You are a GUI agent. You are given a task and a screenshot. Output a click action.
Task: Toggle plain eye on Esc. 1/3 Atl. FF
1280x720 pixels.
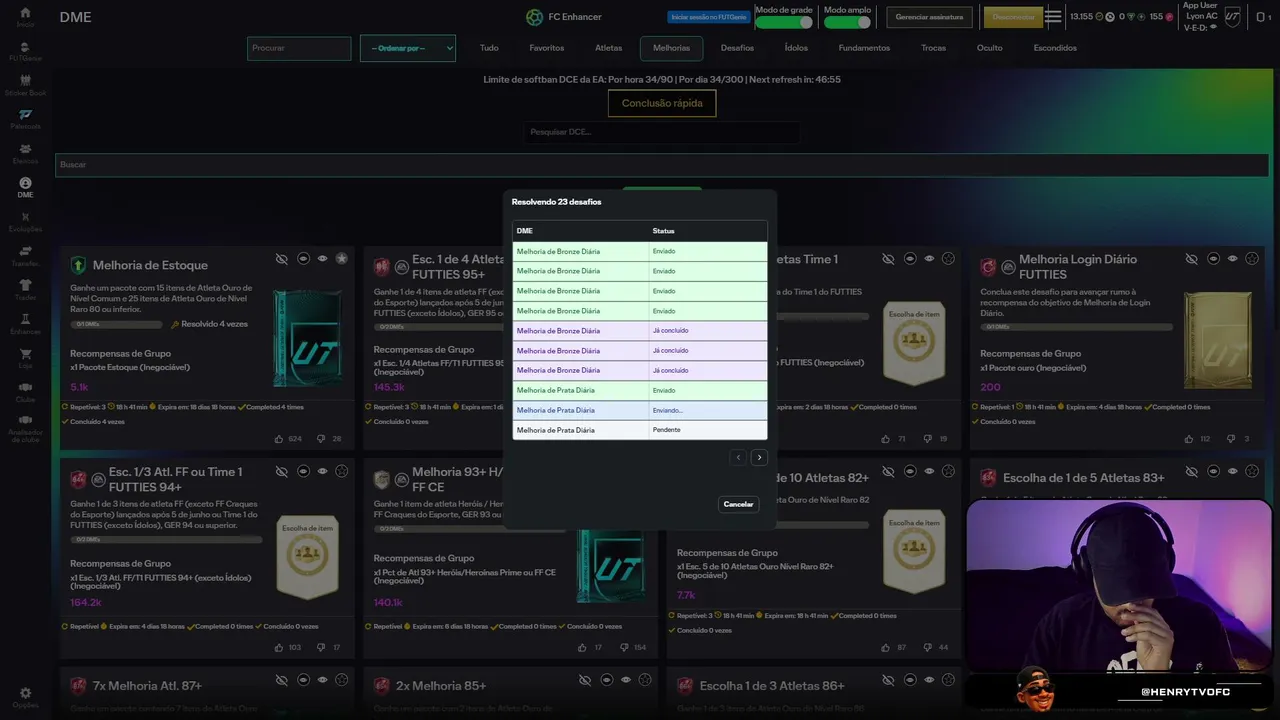tap(322, 471)
